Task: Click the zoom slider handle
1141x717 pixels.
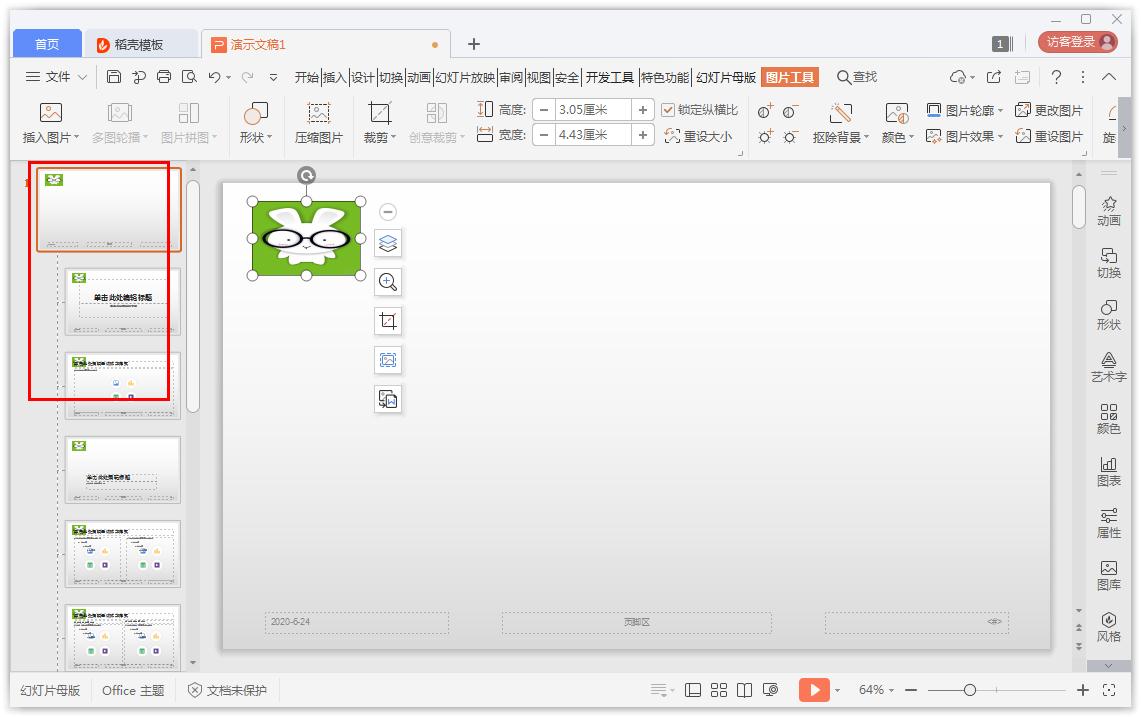Action: (x=970, y=690)
